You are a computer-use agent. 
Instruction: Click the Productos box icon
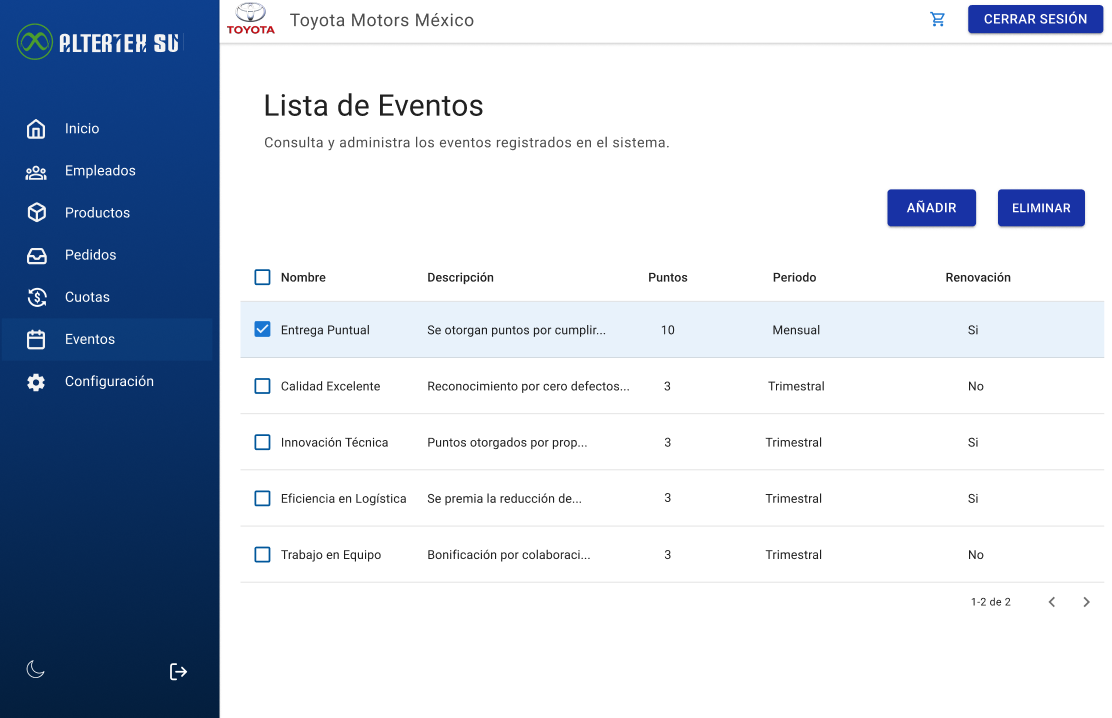tap(36, 213)
